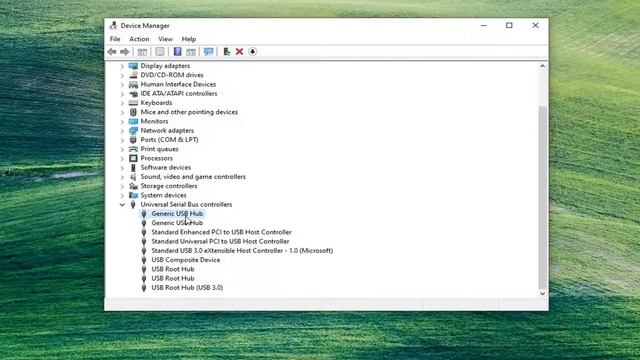Open the Properties toolbar icon
The height and width of the screenshot is (360, 640).
pos(160,52)
